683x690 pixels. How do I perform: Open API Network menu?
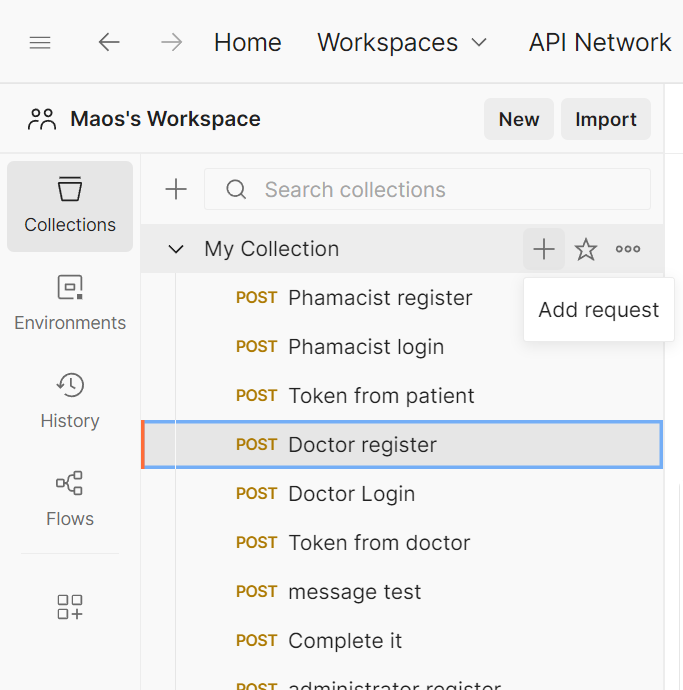pyautogui.click(x=600, y=43)
